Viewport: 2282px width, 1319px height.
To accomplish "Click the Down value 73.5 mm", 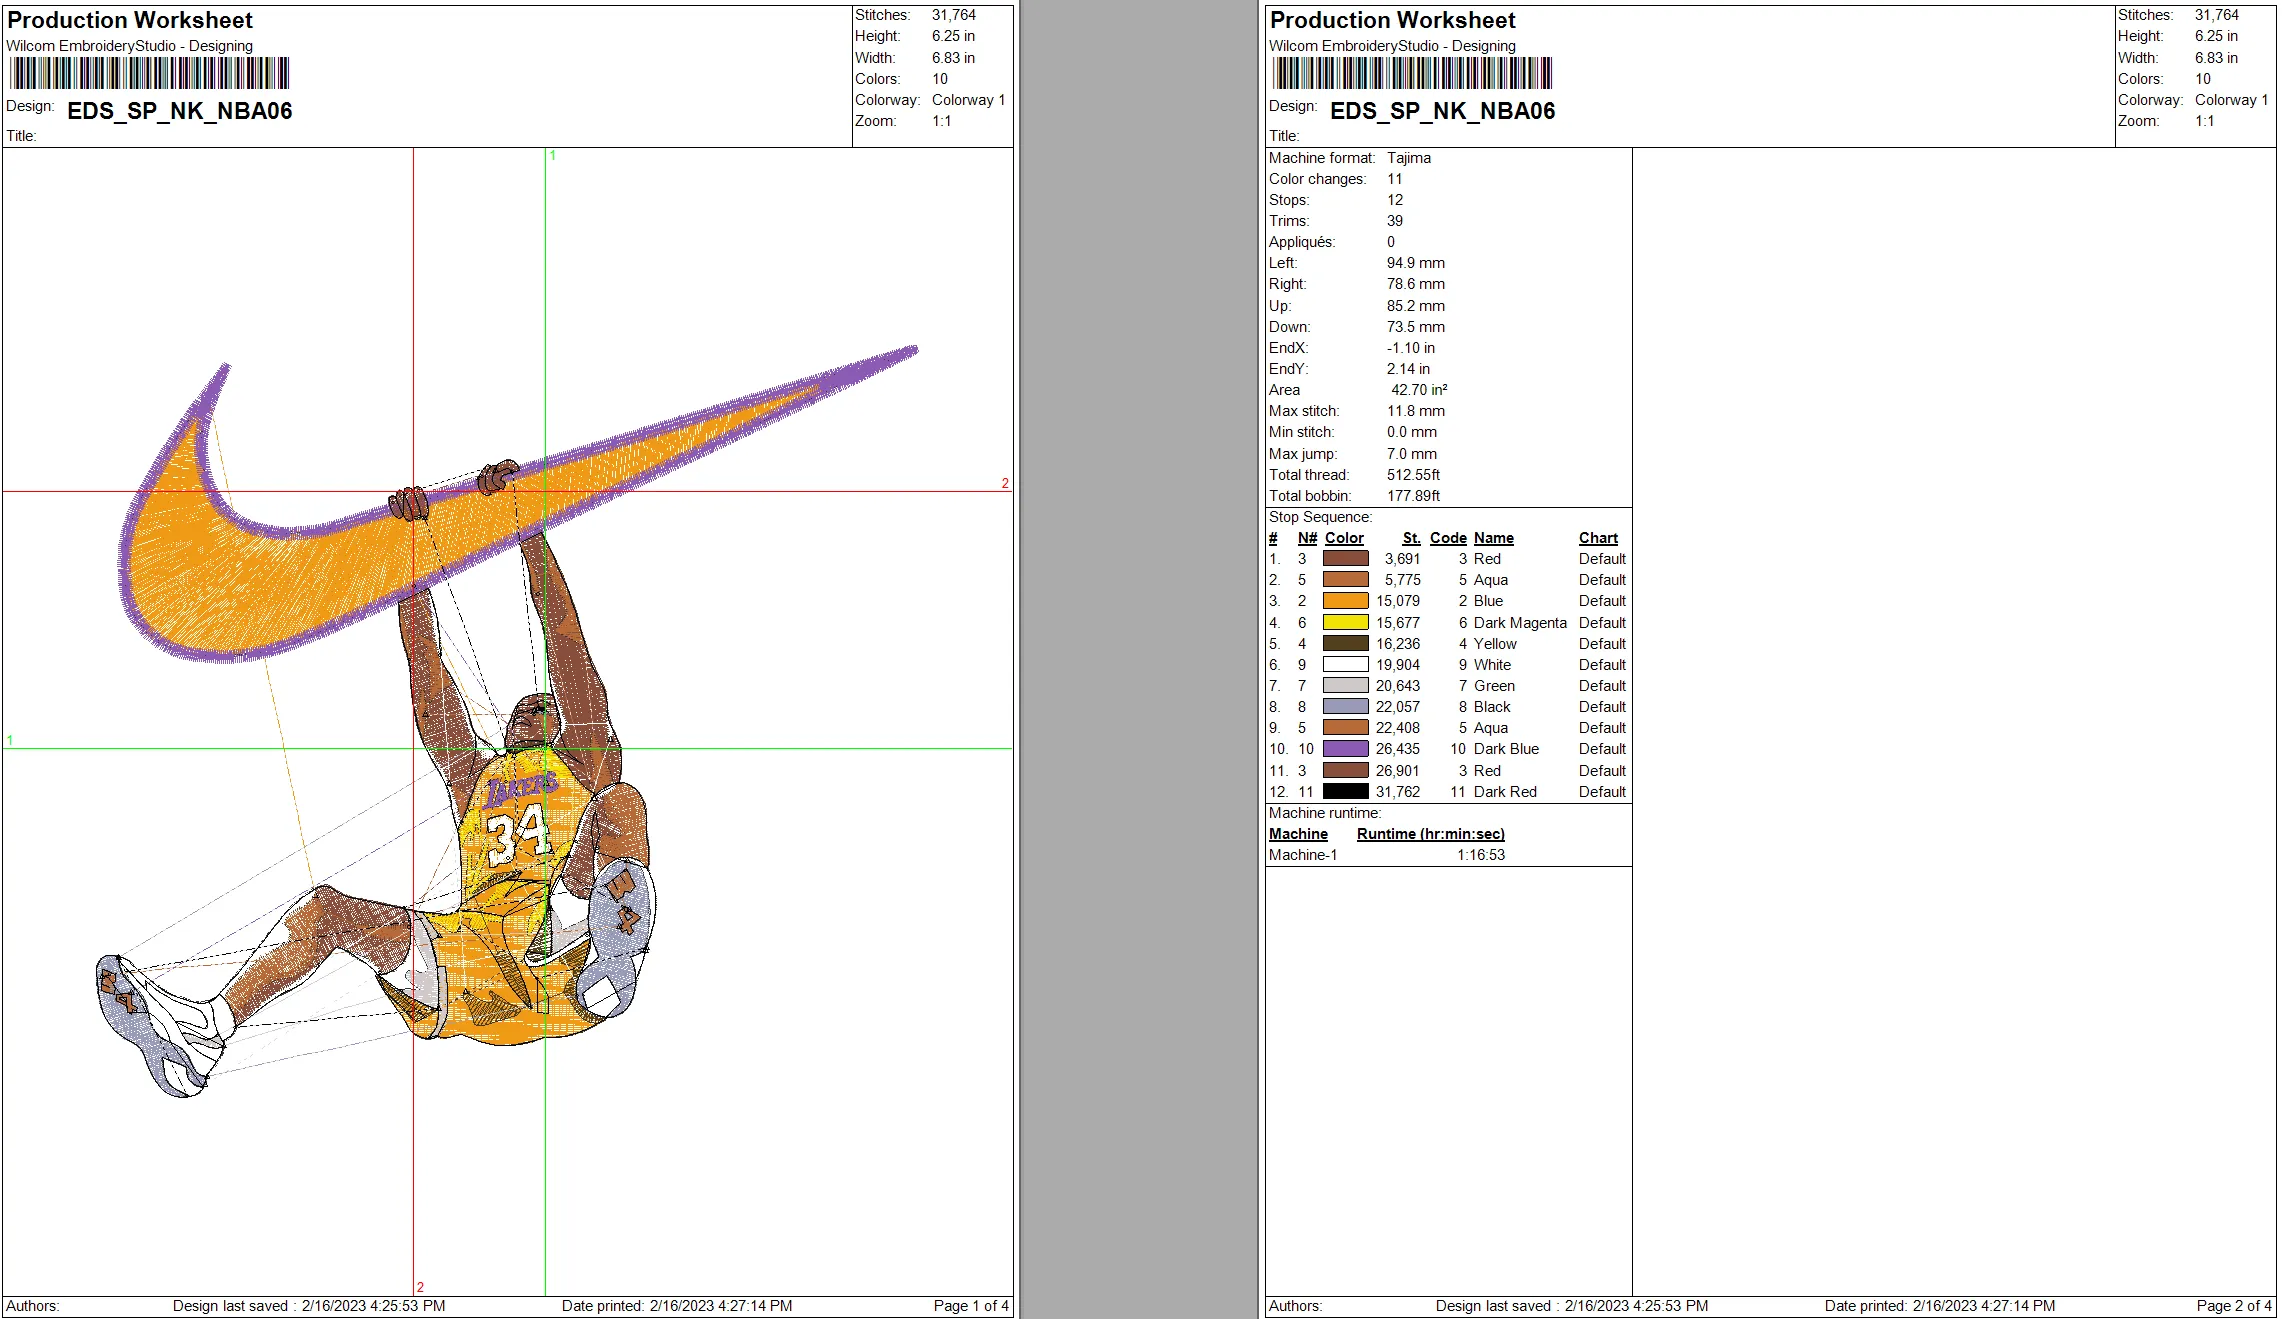I will pos(1416,327).
